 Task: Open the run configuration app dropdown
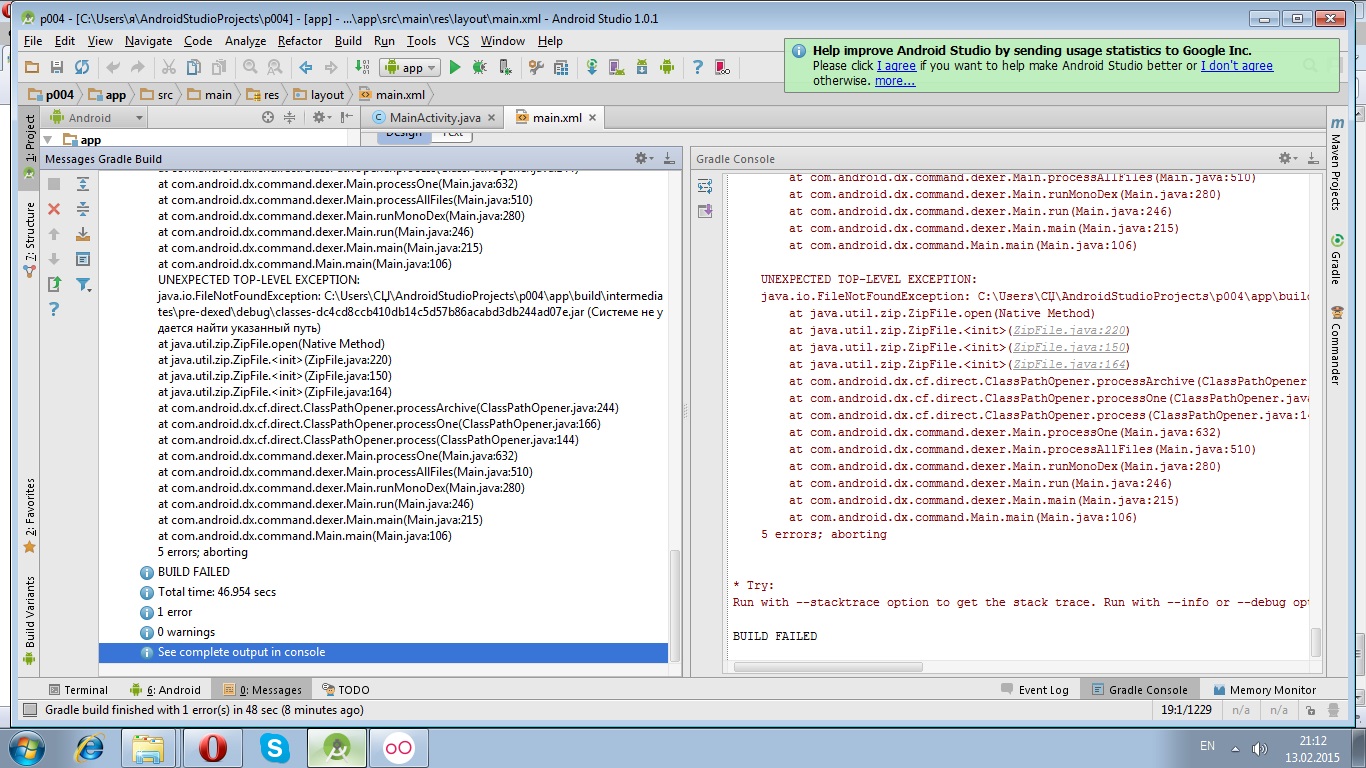click(x=410, y=68)
